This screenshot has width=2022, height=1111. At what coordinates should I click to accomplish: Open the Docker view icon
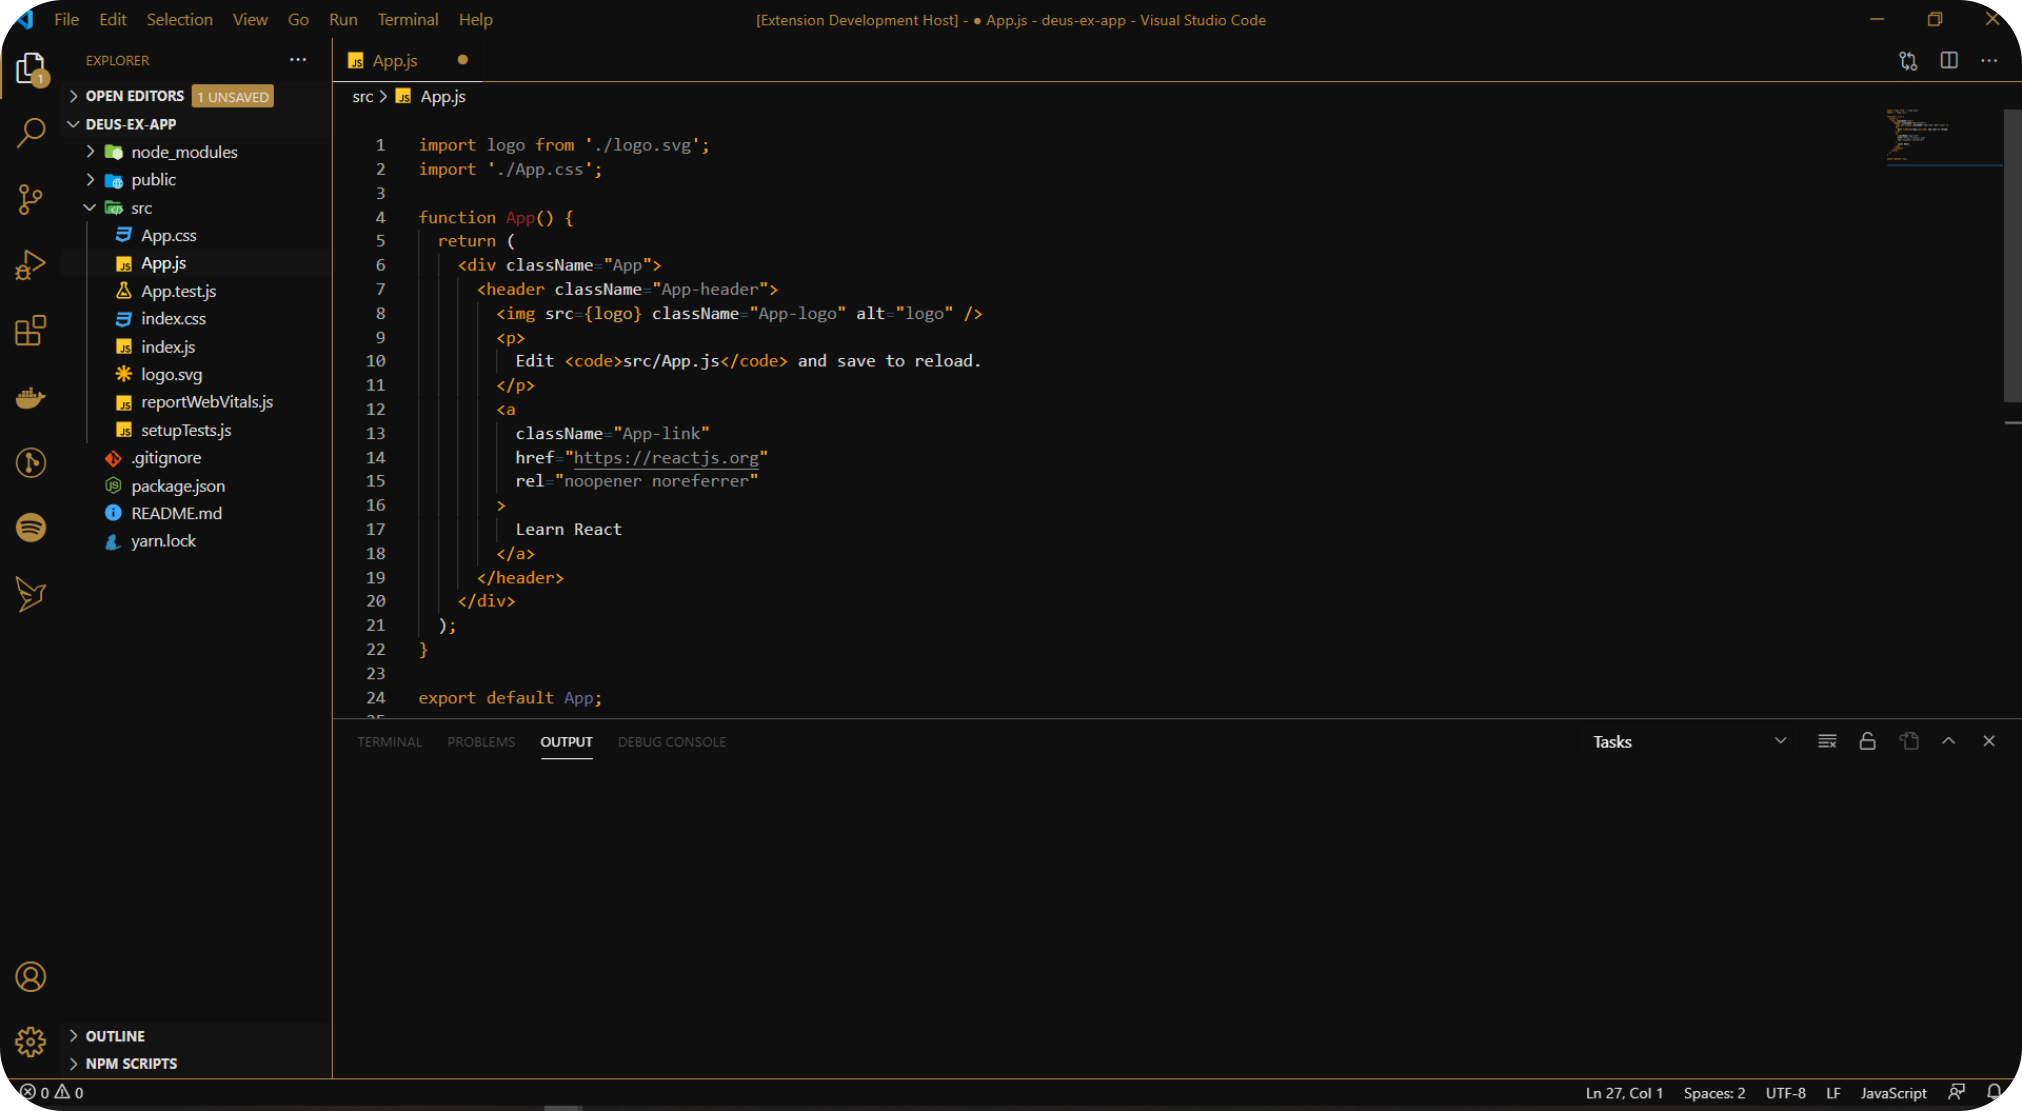31,398
